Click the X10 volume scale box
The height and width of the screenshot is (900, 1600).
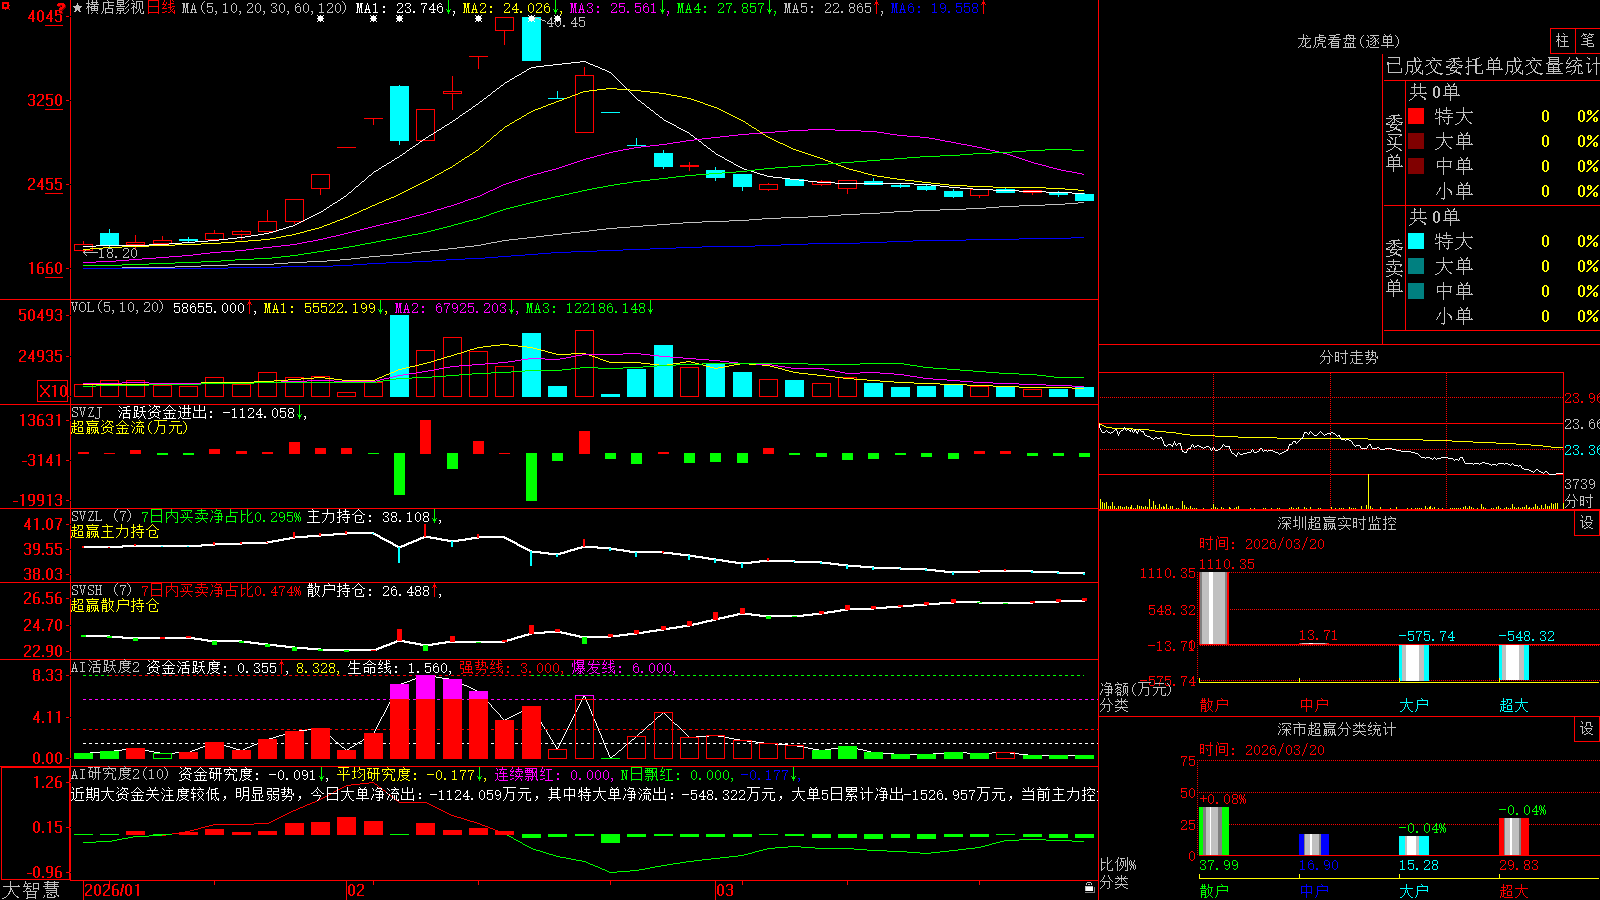coord(53,391)
